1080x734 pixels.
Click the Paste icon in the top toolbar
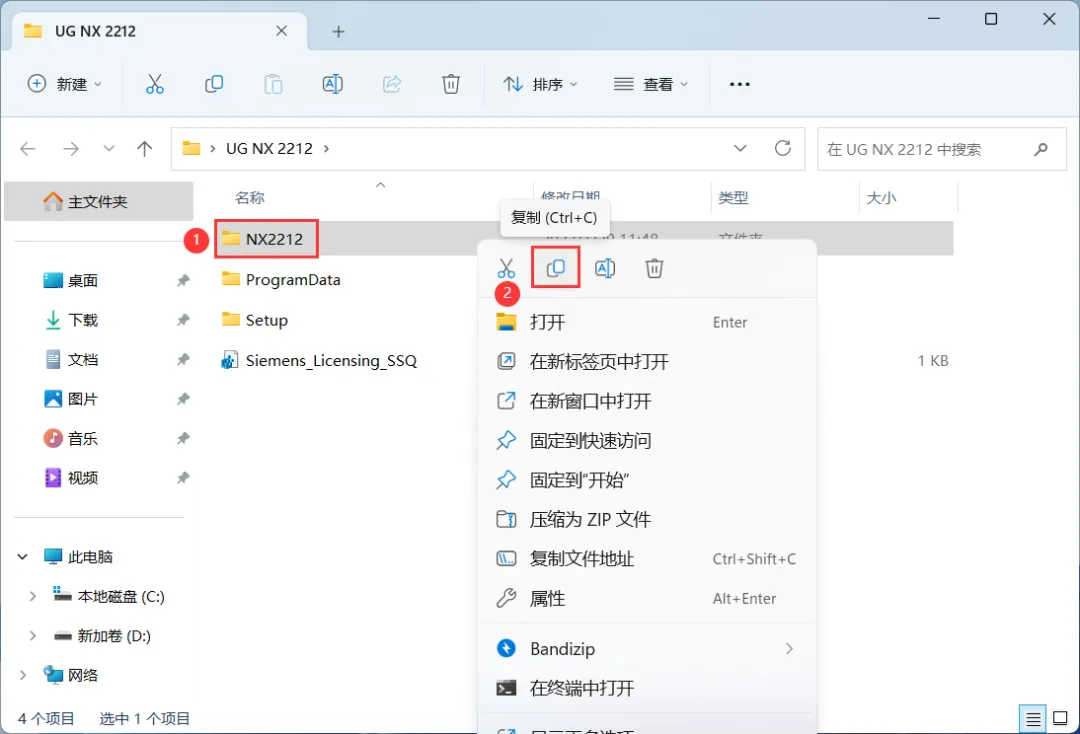tap(273, 84)
